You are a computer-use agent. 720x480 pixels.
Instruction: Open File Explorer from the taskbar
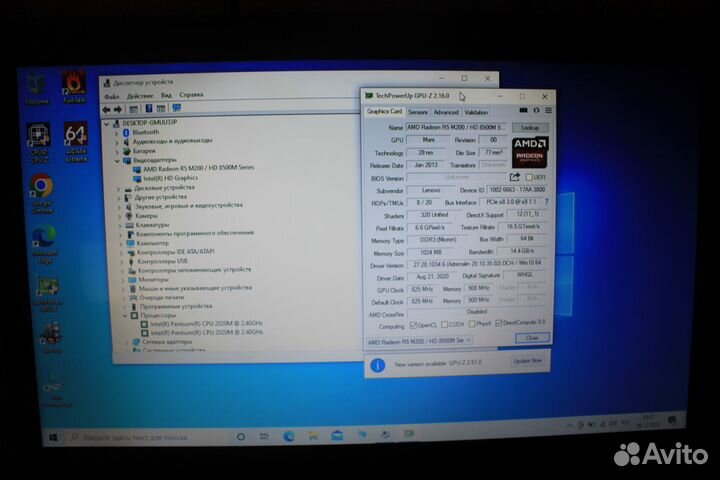pos(313,435)
